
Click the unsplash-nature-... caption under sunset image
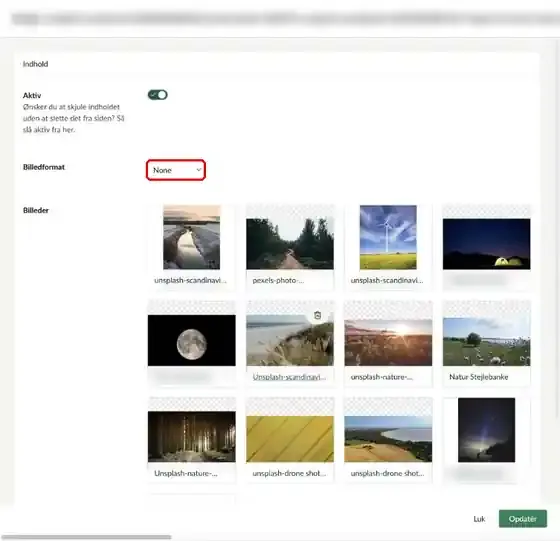[x=382, y=377]
